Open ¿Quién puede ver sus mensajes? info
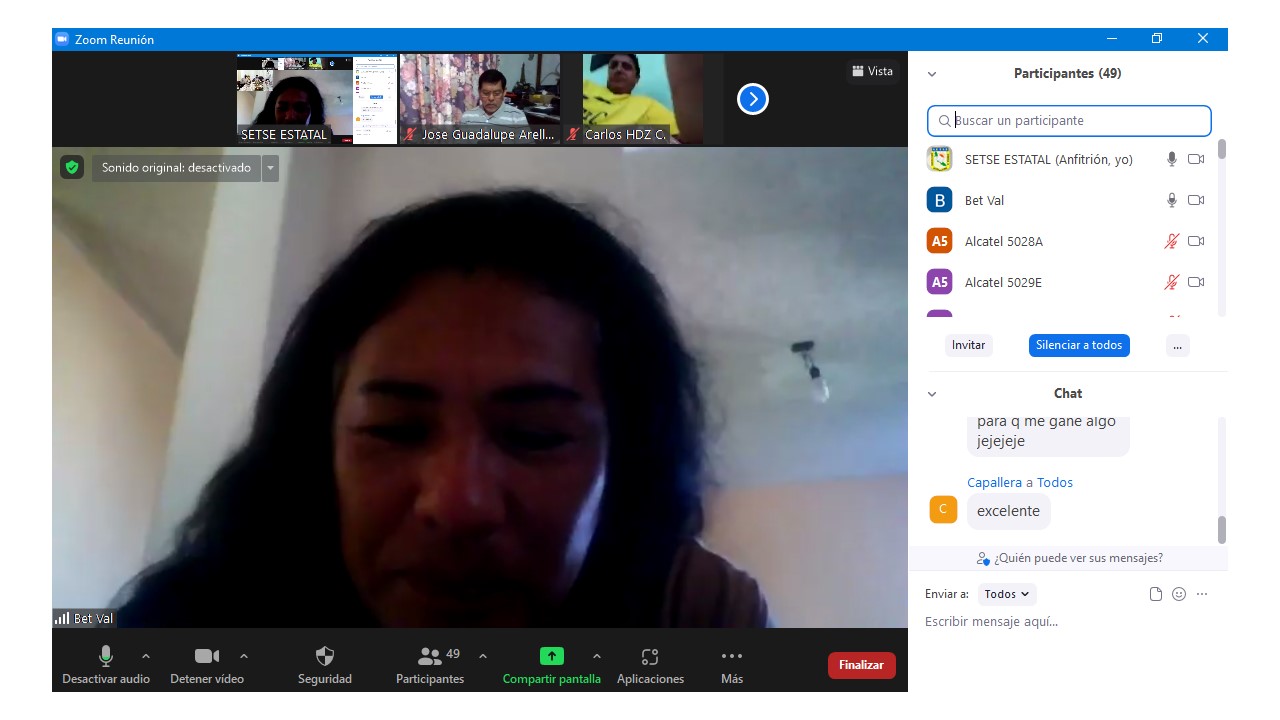This screenshot has height=720, width=1280. (x=1069, y=558)
